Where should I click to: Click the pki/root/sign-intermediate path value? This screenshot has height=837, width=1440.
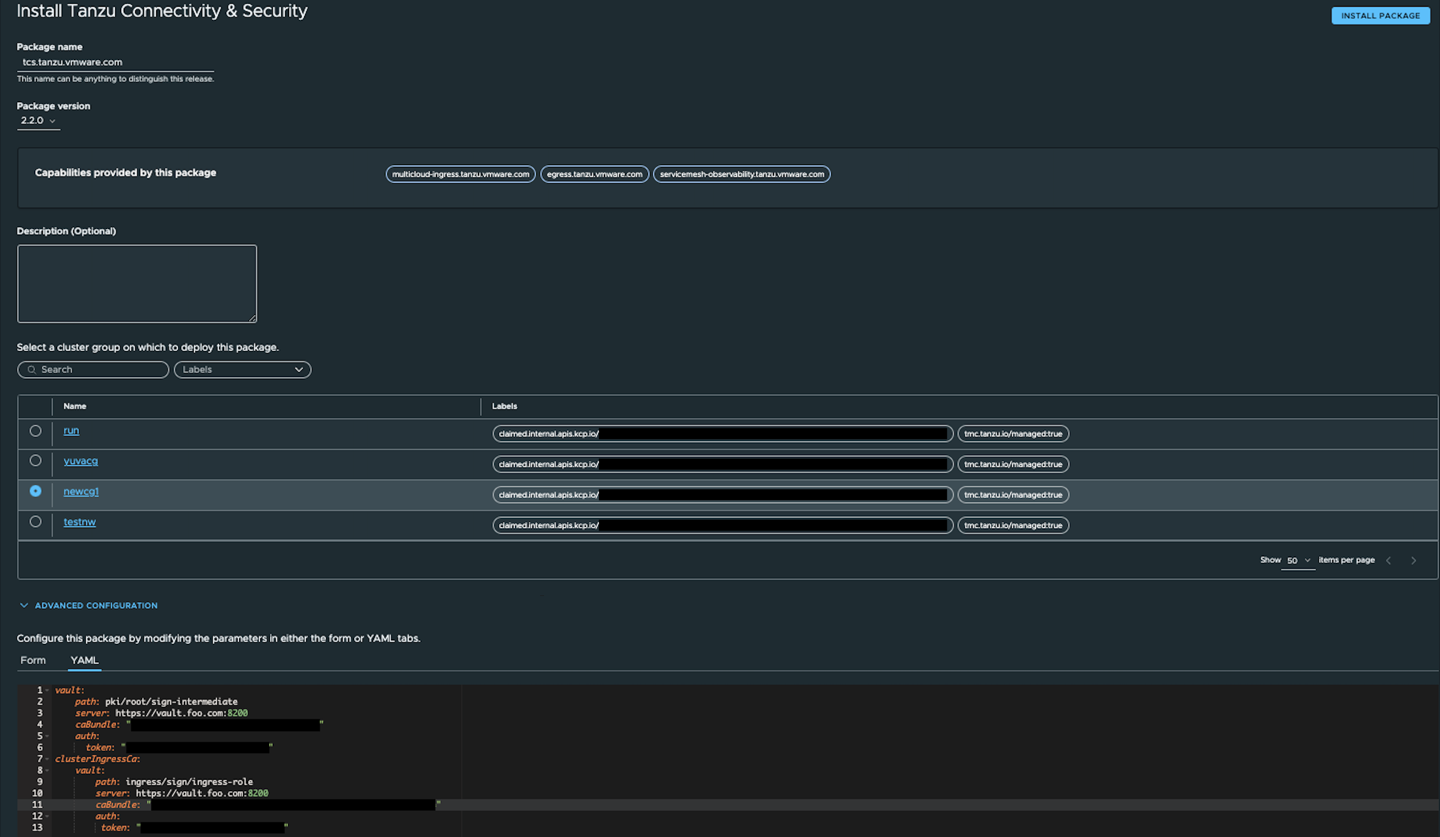tap(171, 702)
